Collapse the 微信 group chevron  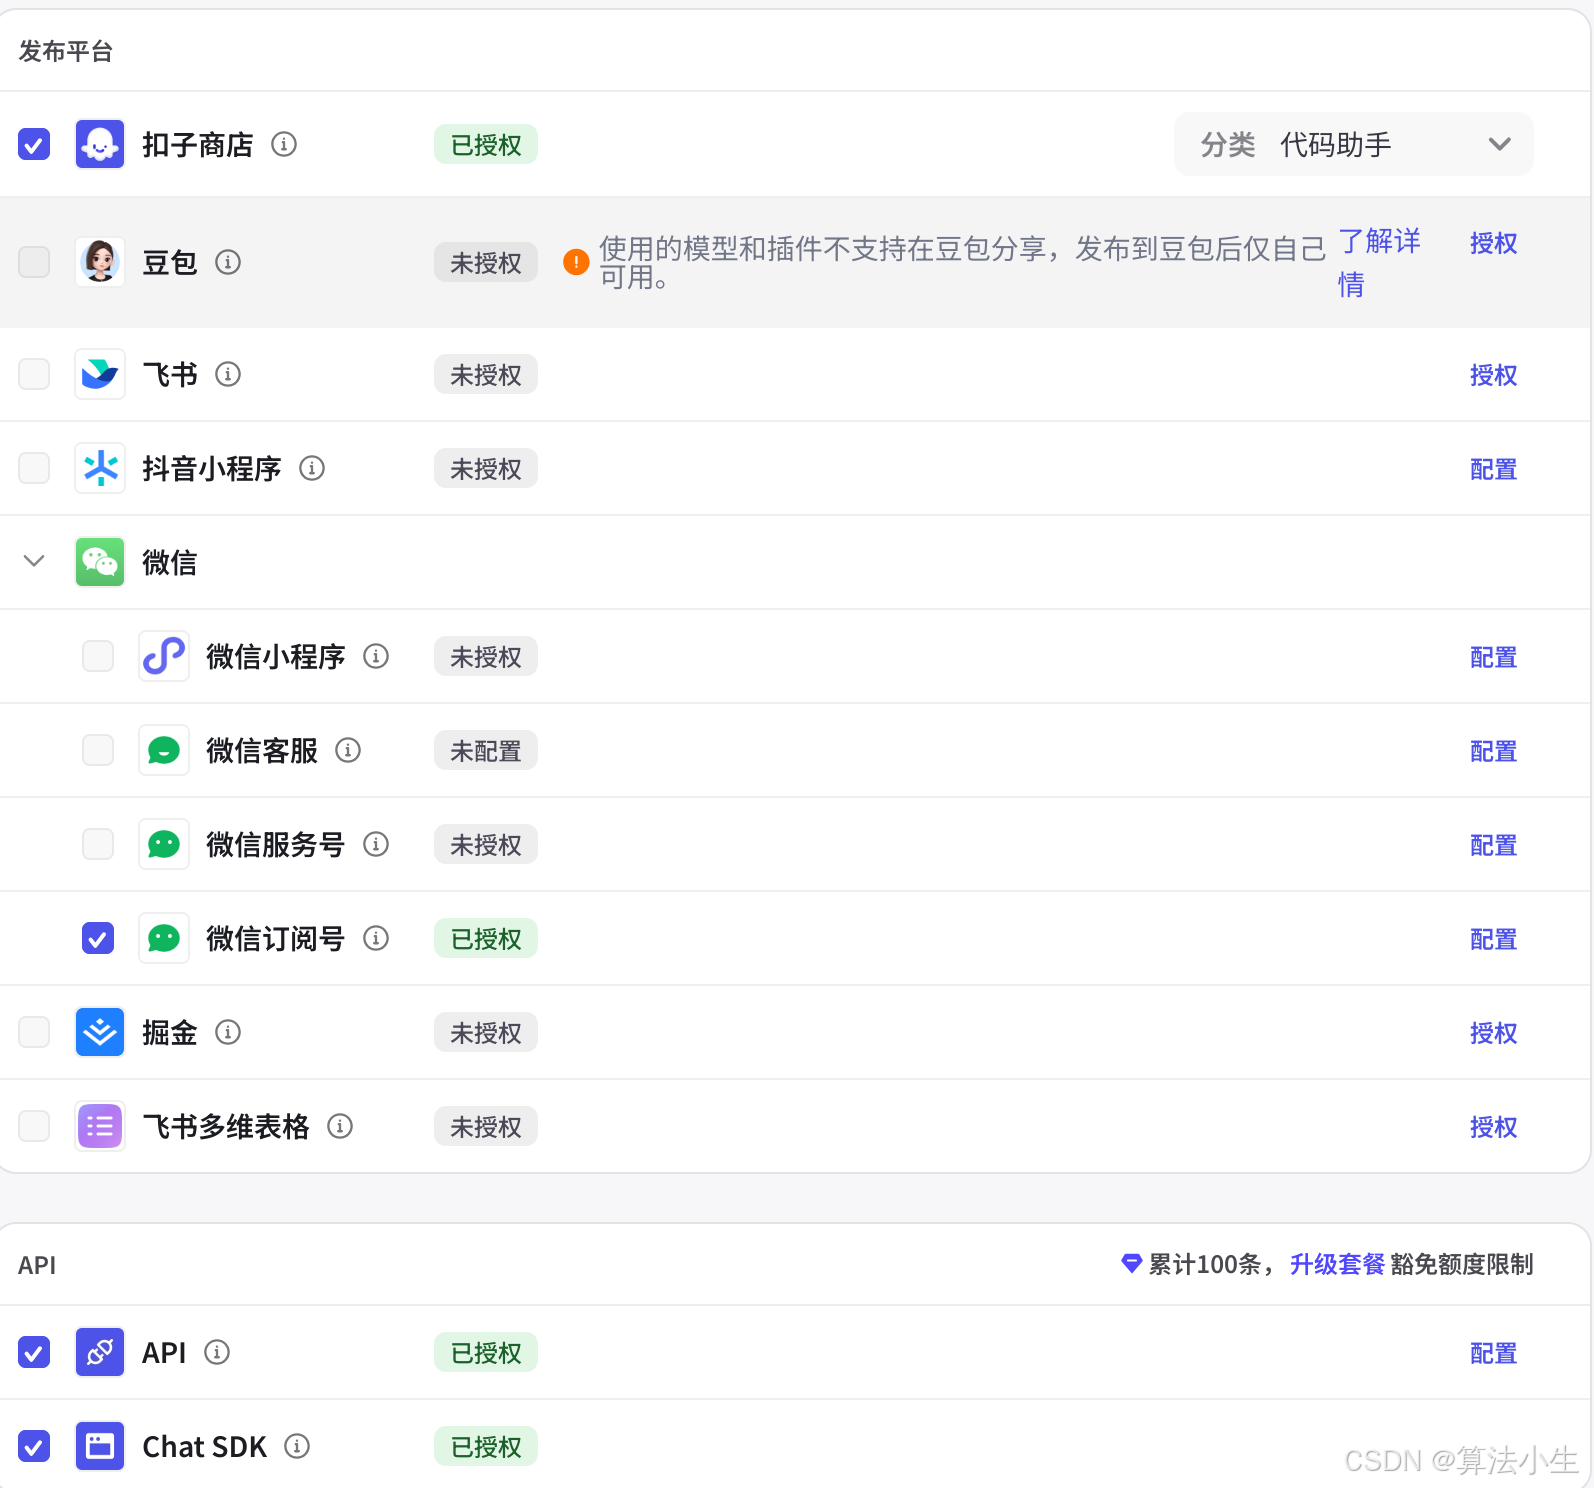click(34, 561)
